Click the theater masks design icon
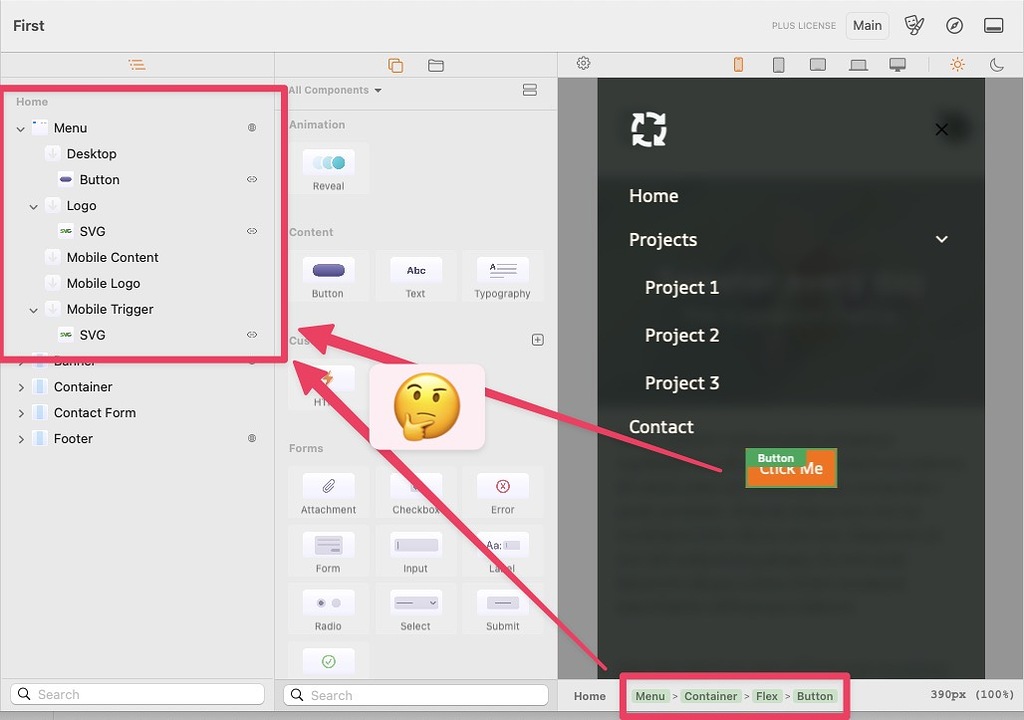Screen dimensions: 1024x720 (x=914, y=25)
